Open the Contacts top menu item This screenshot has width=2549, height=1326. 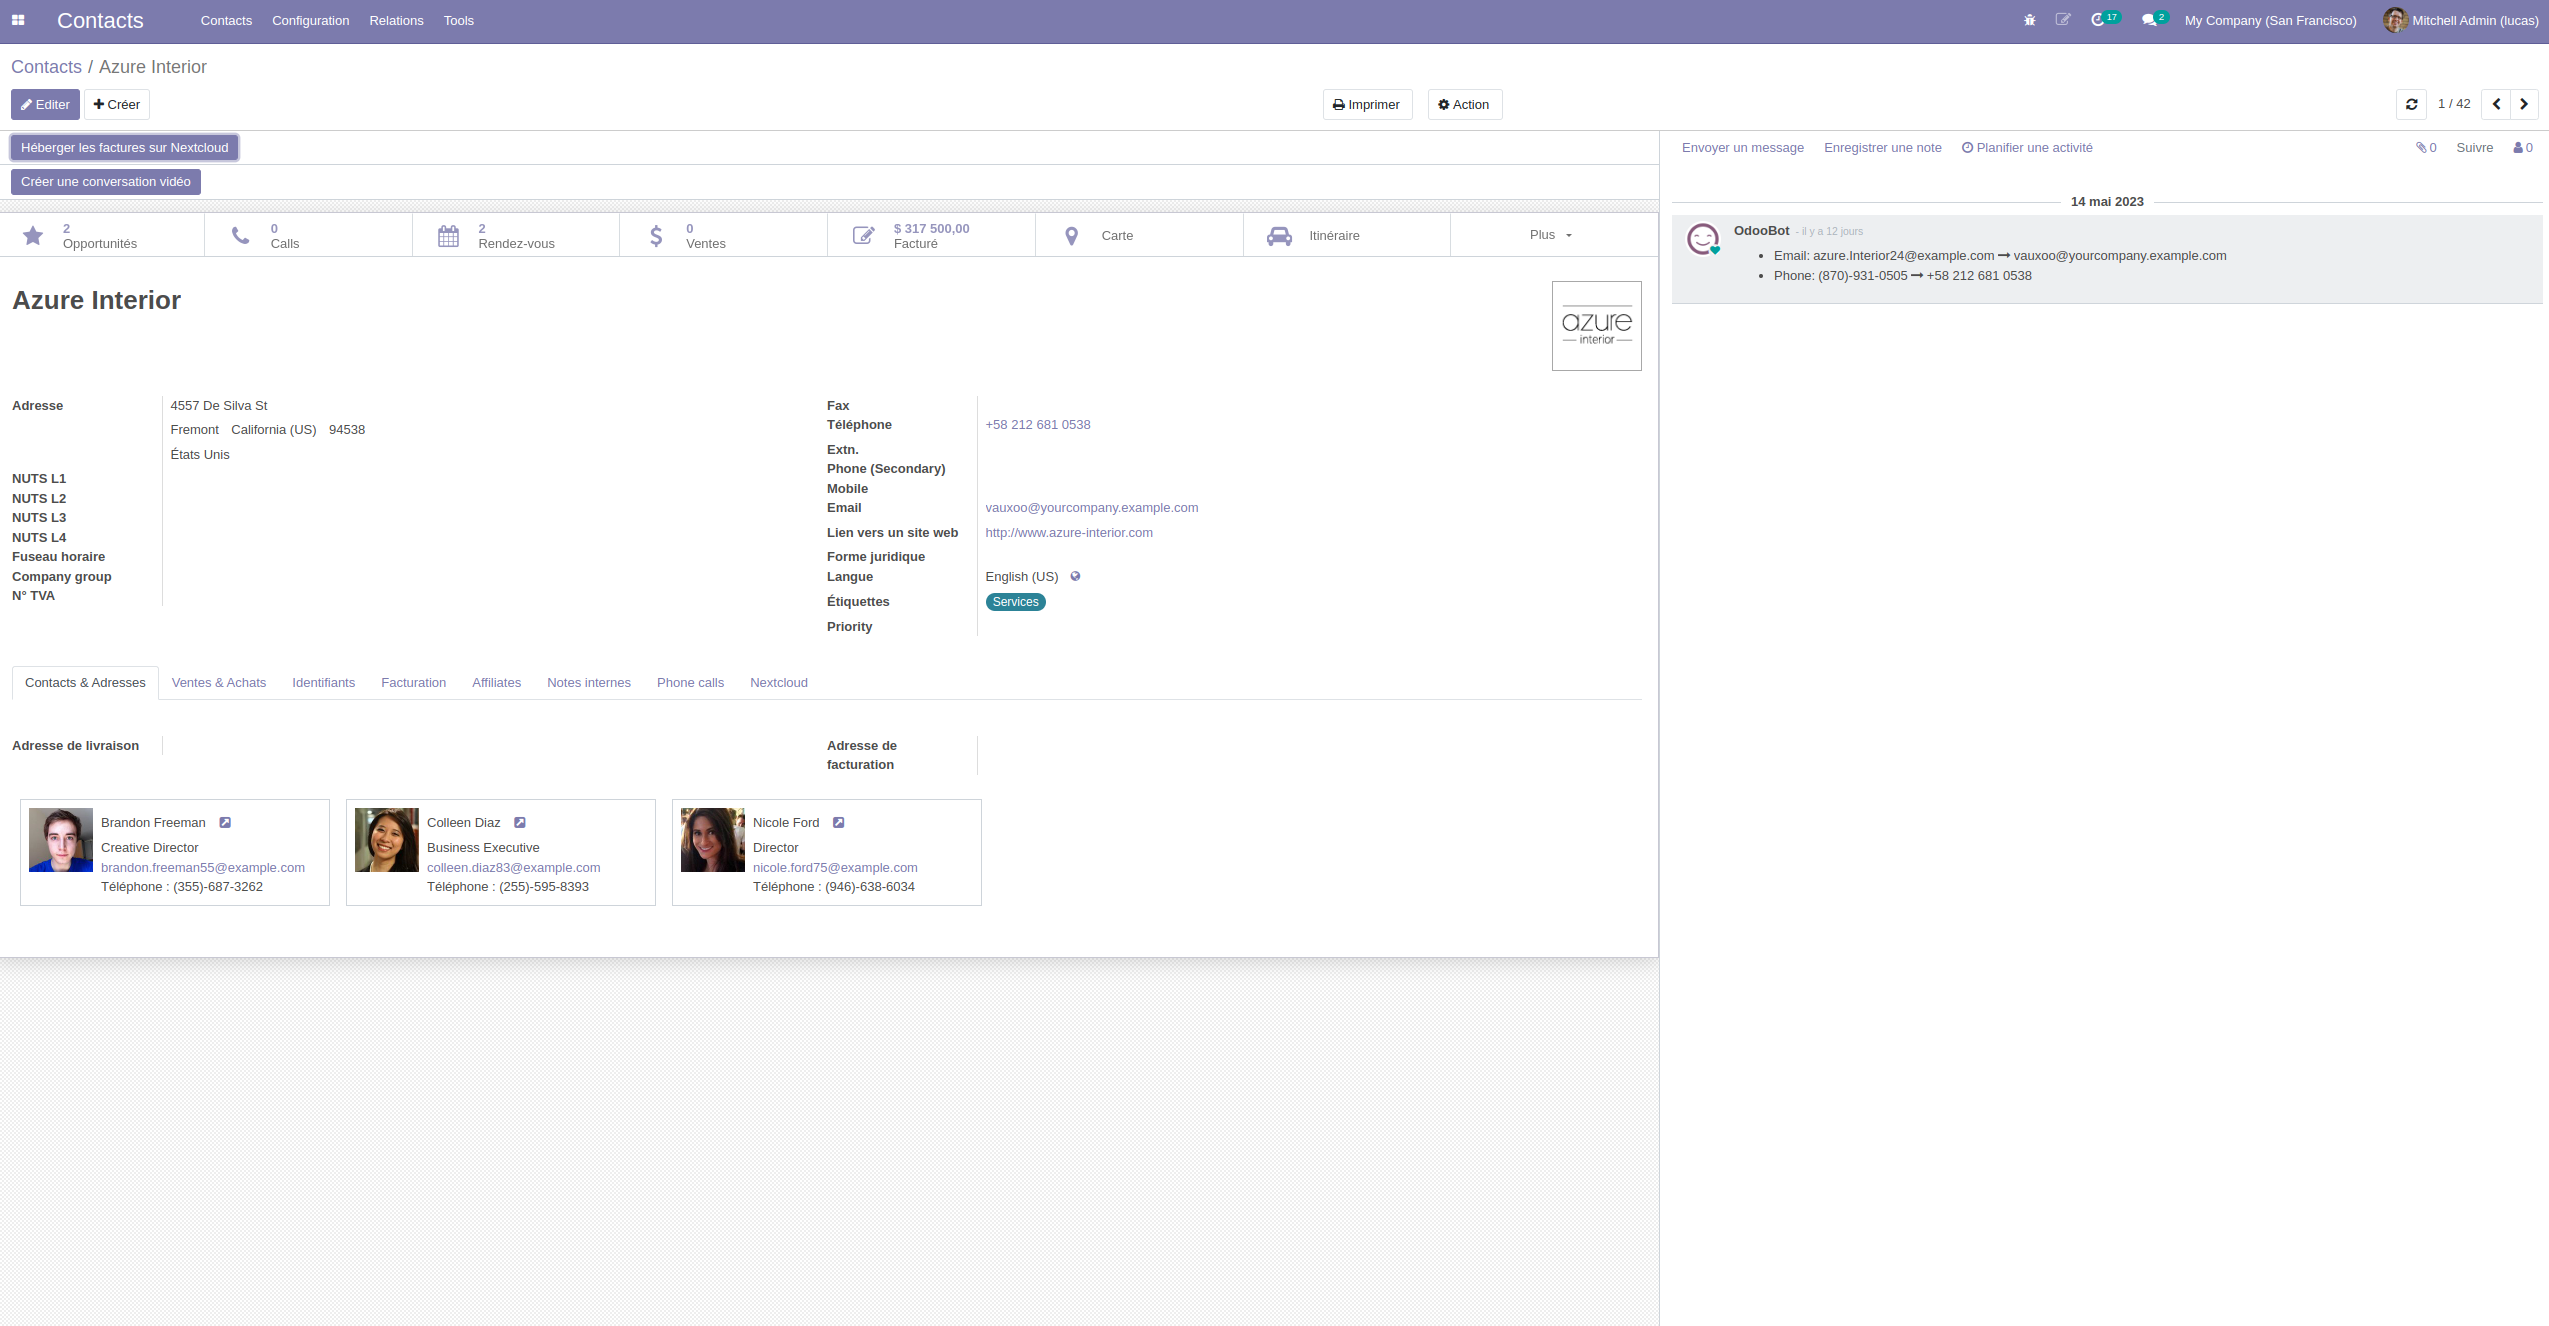point(226,20)
